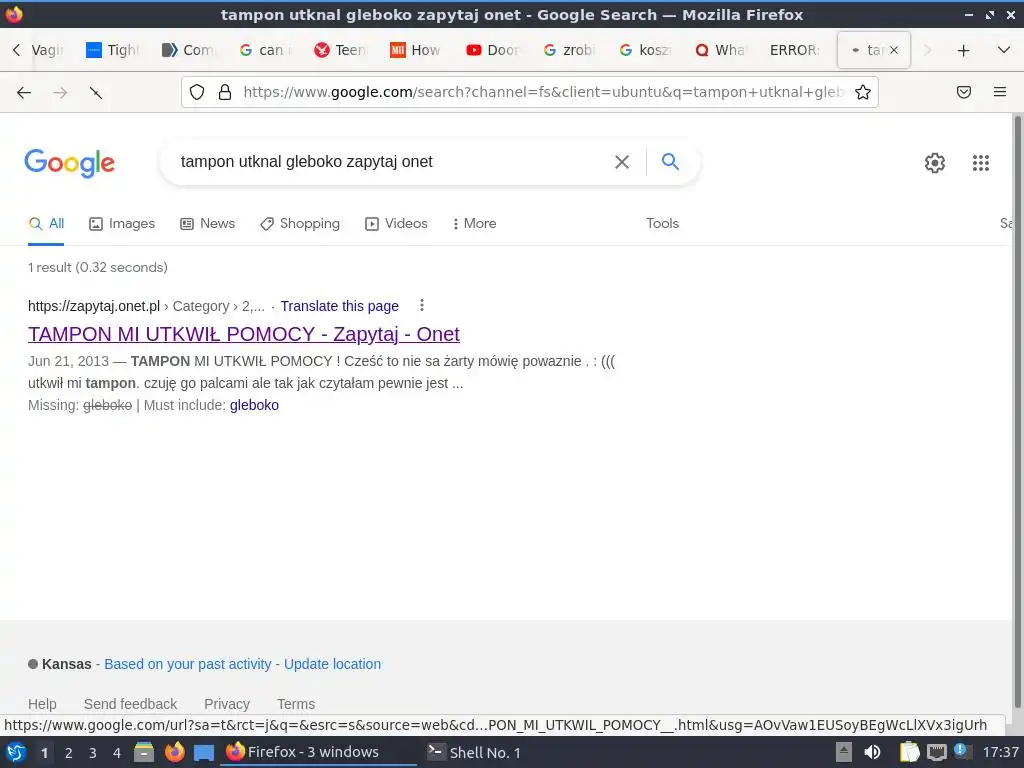This screenshot has width=1024, height=768.
Task: Open the search Tools options
Action: point(662,223)
